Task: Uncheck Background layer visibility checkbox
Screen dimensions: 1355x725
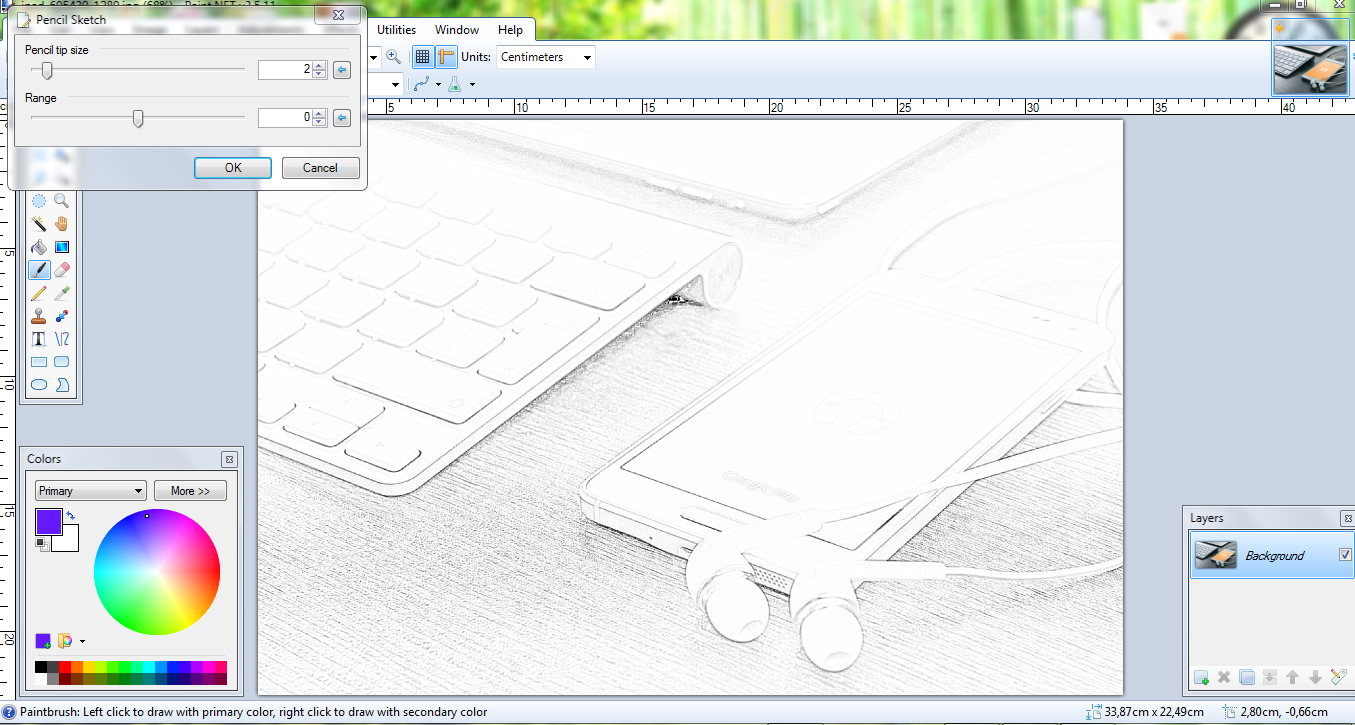Action: pos(1345,555)
